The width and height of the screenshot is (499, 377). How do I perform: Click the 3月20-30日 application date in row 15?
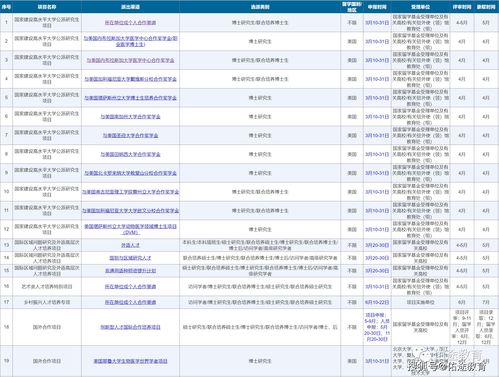tap(377, 271)
